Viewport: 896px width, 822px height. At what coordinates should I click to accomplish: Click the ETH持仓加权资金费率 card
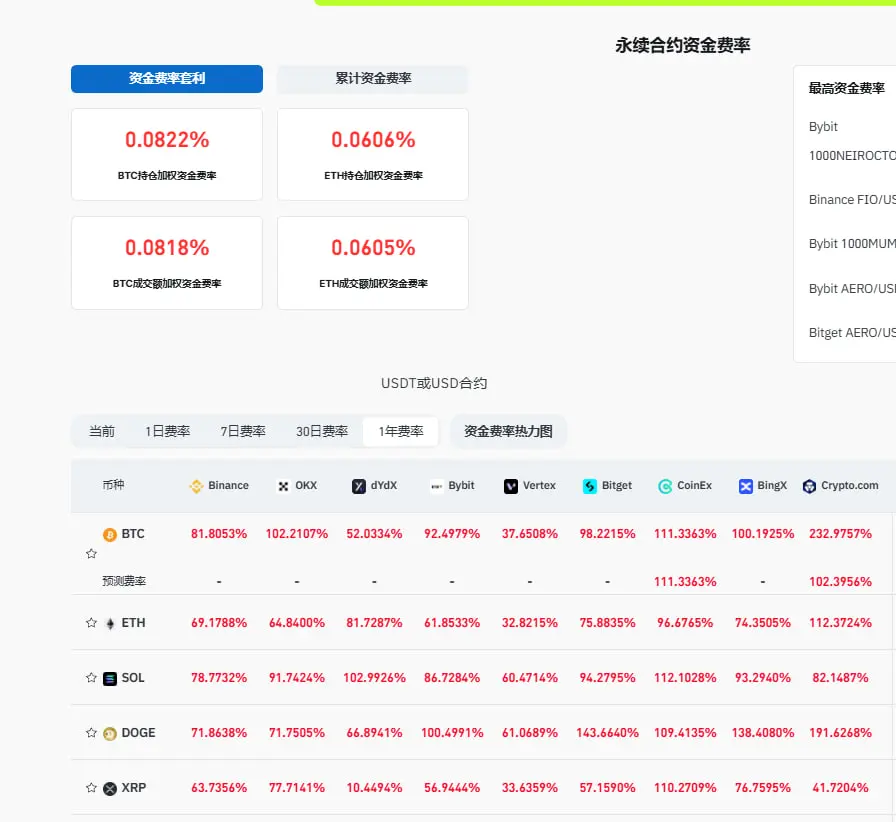373,154
